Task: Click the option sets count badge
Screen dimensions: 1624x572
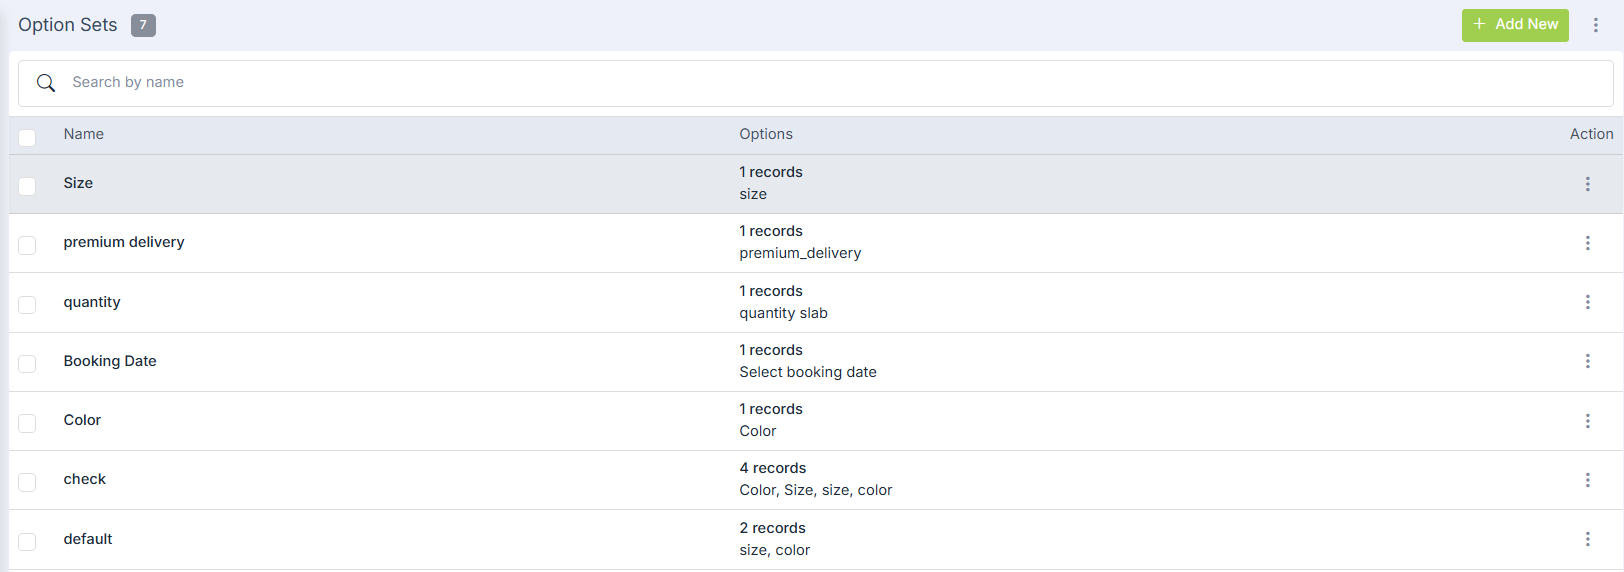Action: [x=143, y=25]
